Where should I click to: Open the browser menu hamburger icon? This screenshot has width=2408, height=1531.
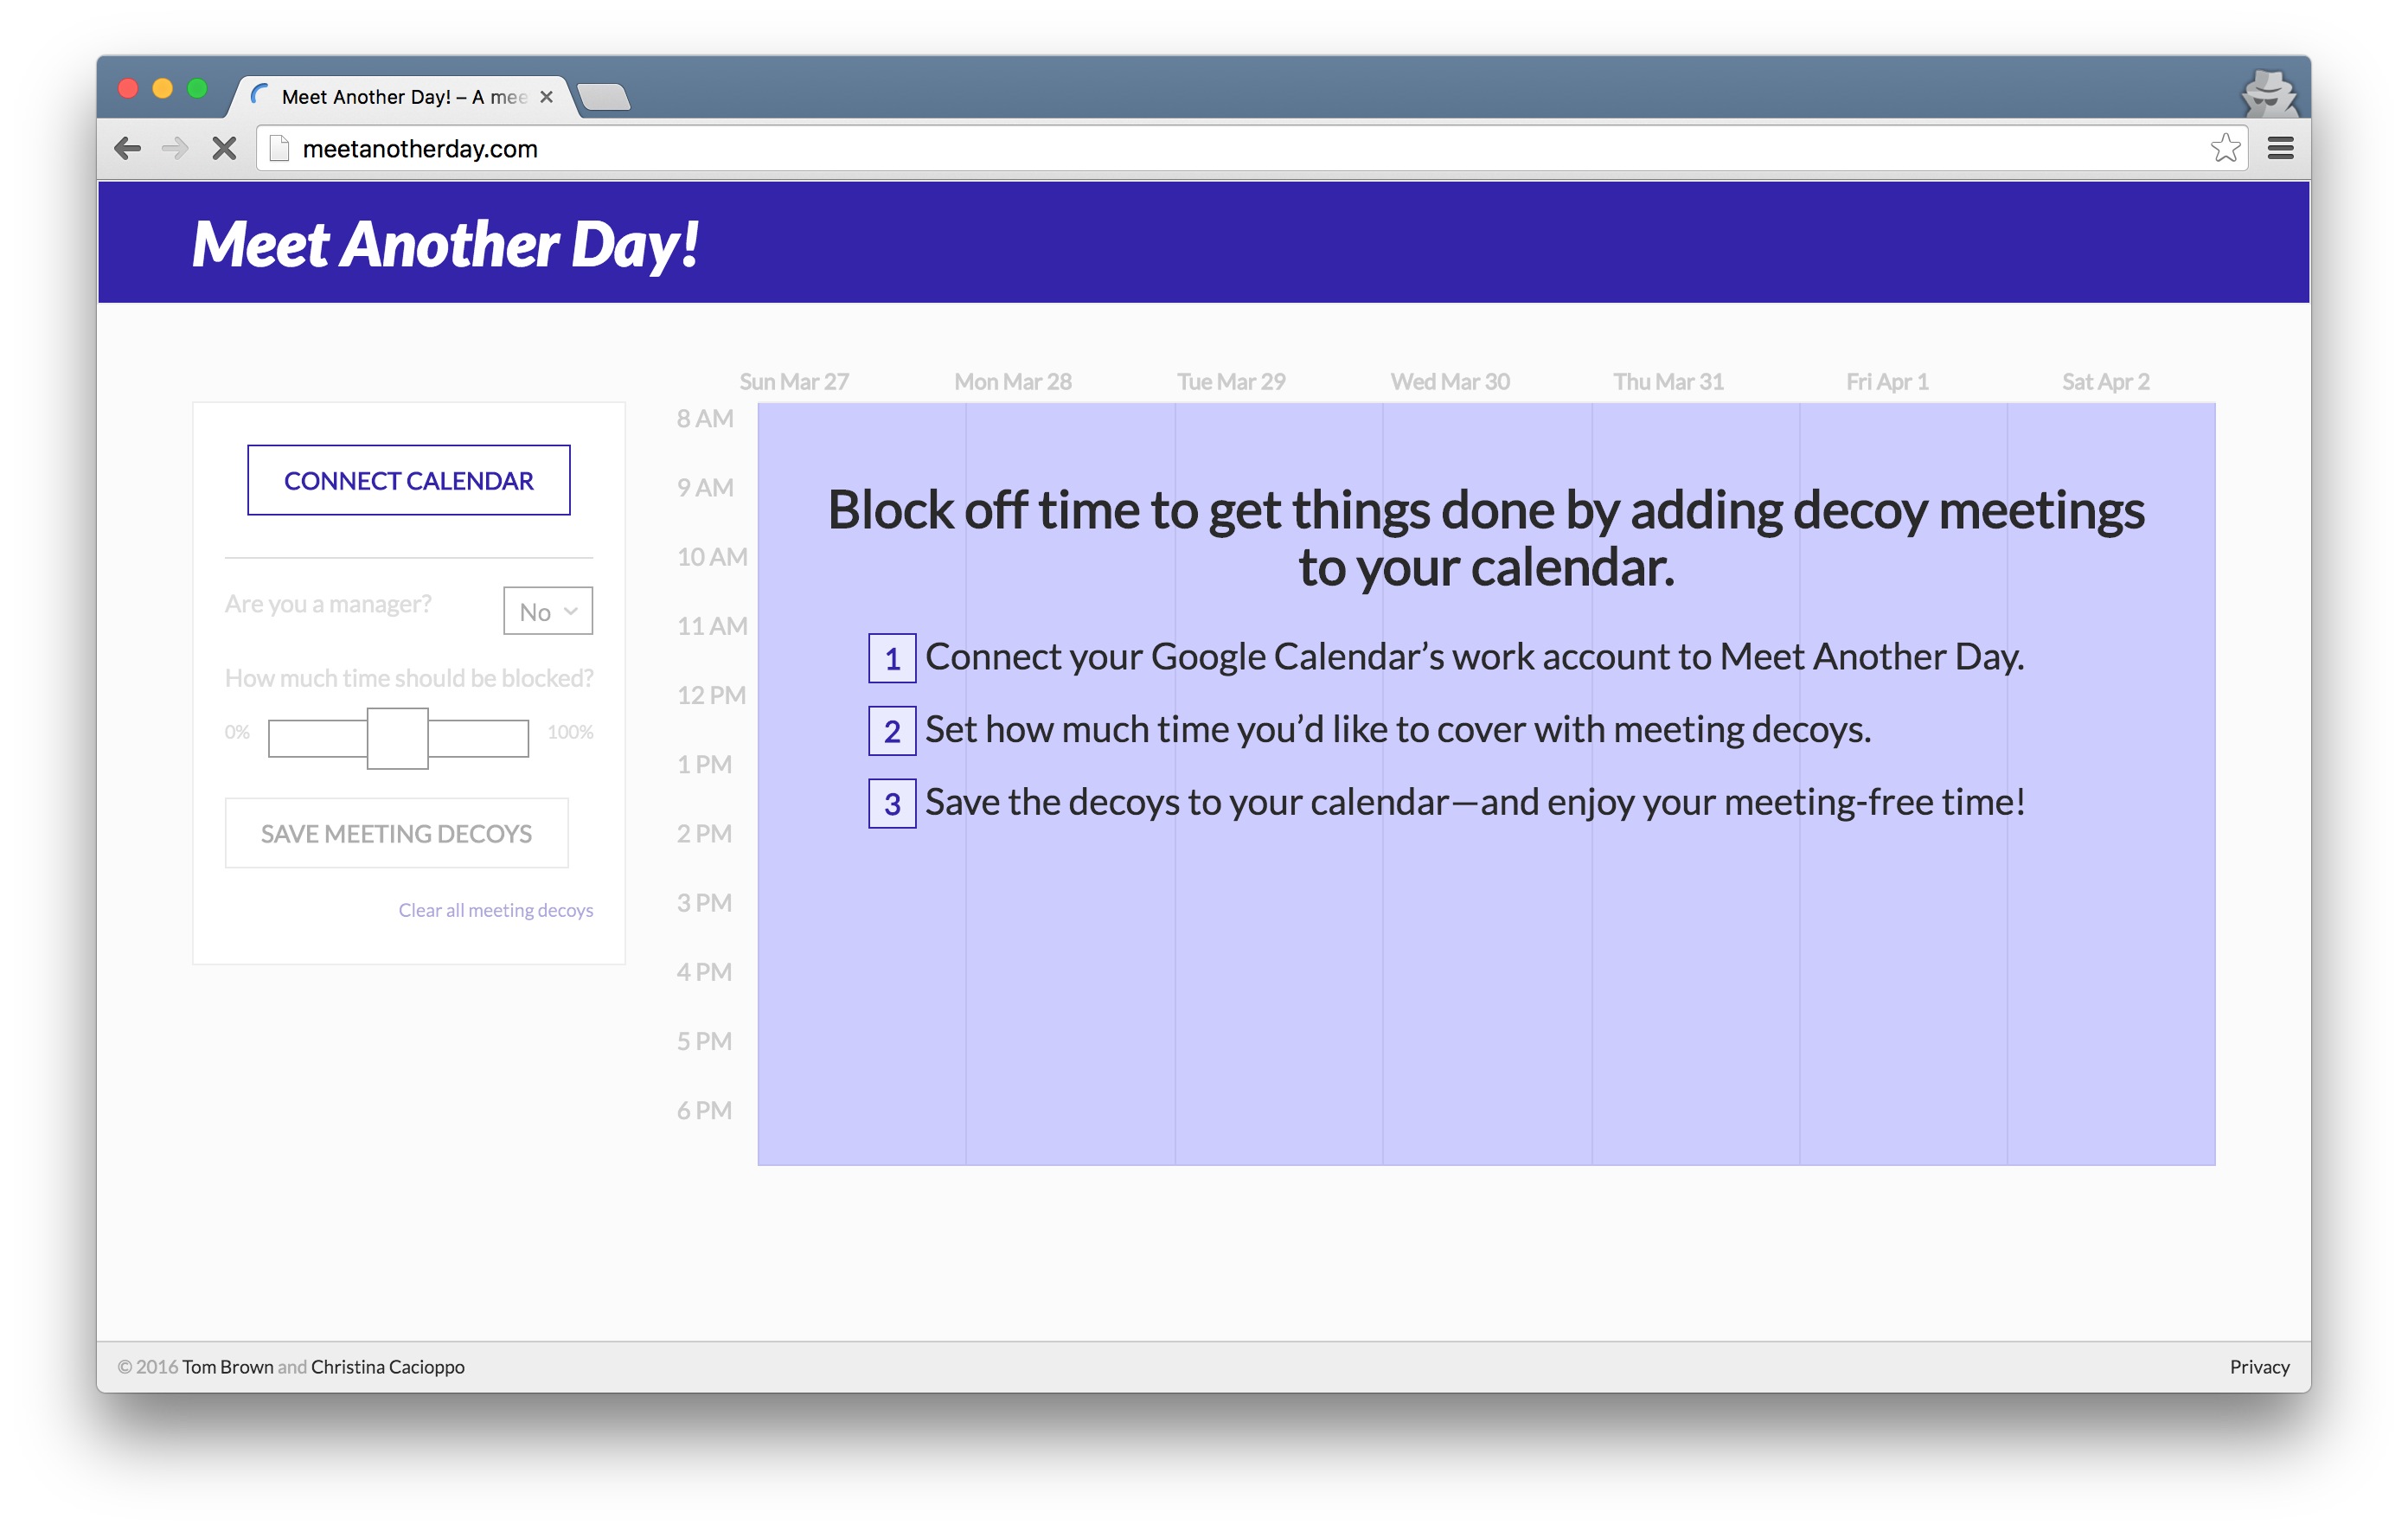click(x=2281, y=147)
